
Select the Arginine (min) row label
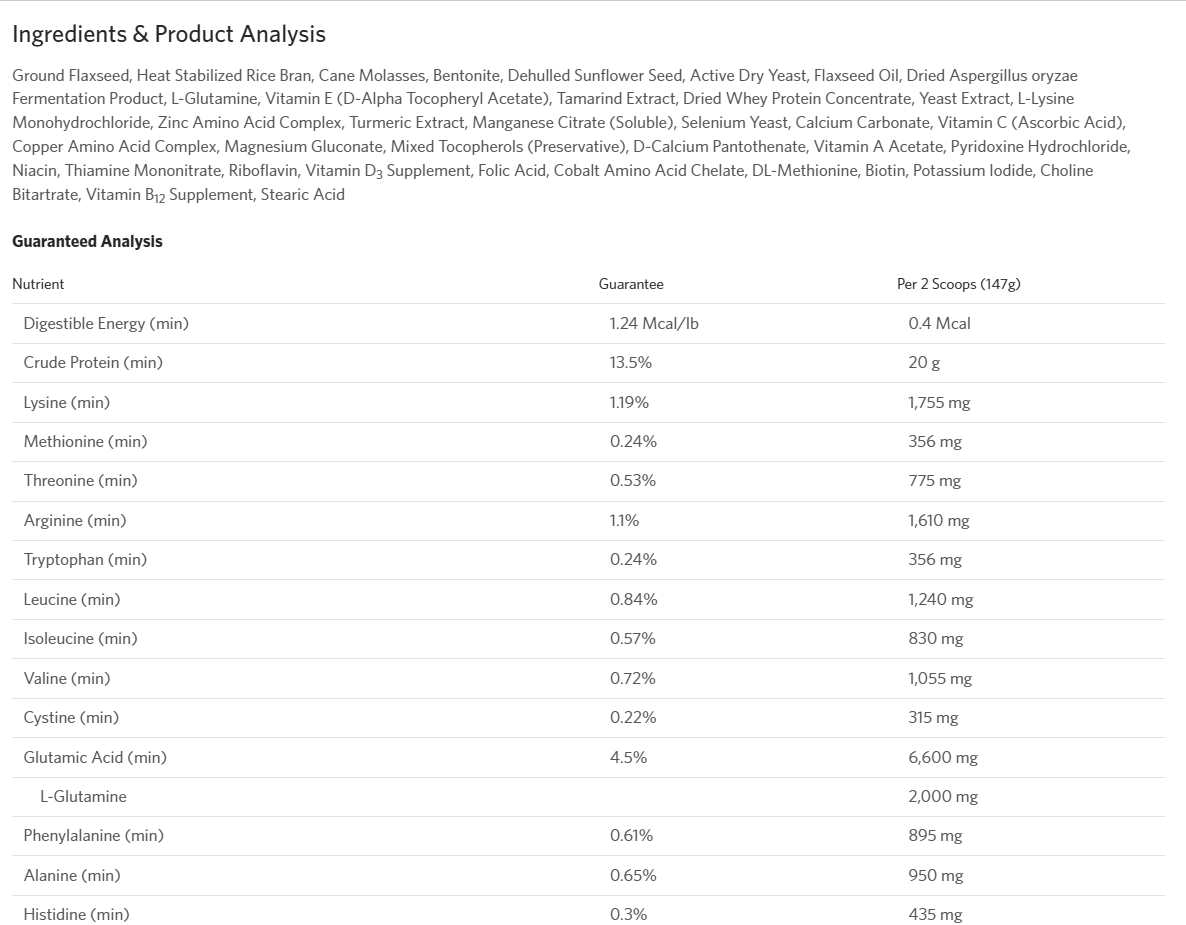coord(75,520)
